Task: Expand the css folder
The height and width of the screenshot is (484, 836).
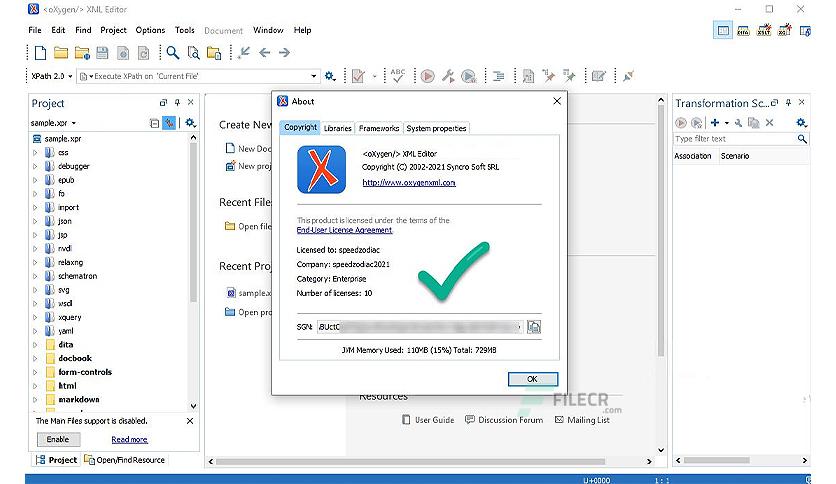Action: (x=35, y=152)
